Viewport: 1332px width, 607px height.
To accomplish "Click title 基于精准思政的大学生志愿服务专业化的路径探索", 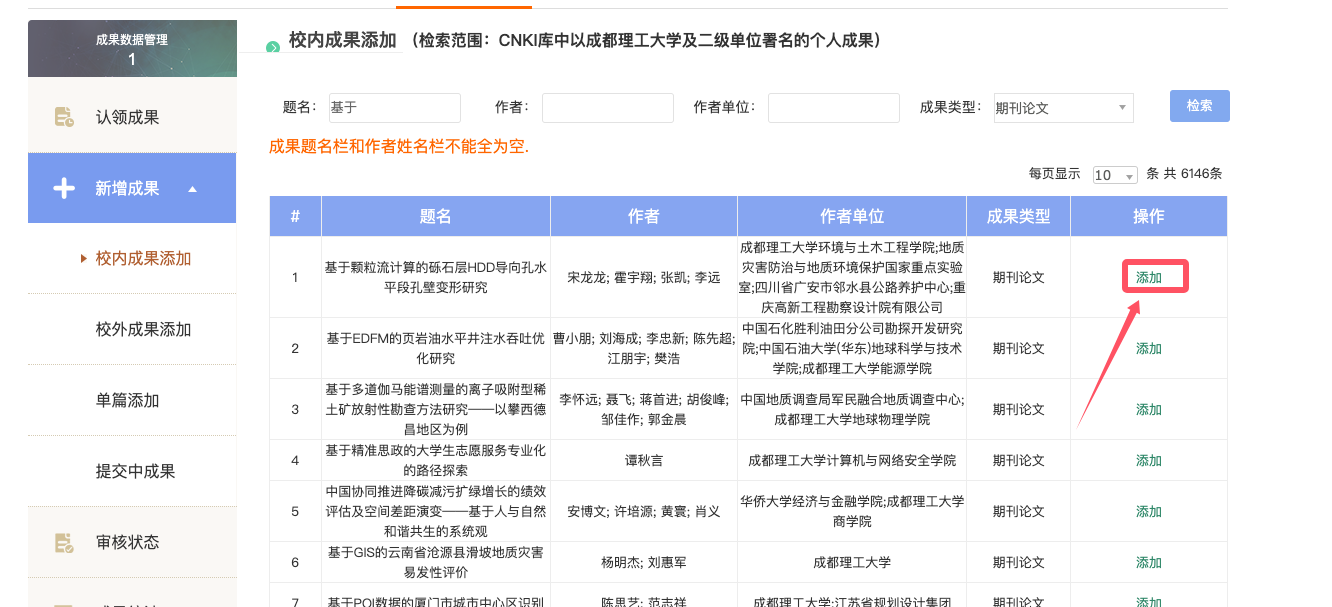I will tap(436, 461).
